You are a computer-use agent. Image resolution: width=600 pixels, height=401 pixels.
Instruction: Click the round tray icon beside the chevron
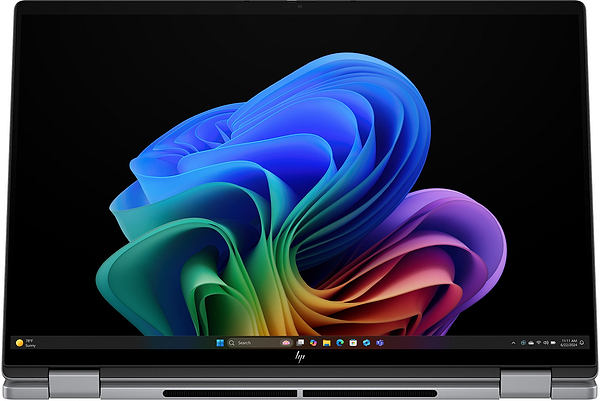click(x=522, y=343)
